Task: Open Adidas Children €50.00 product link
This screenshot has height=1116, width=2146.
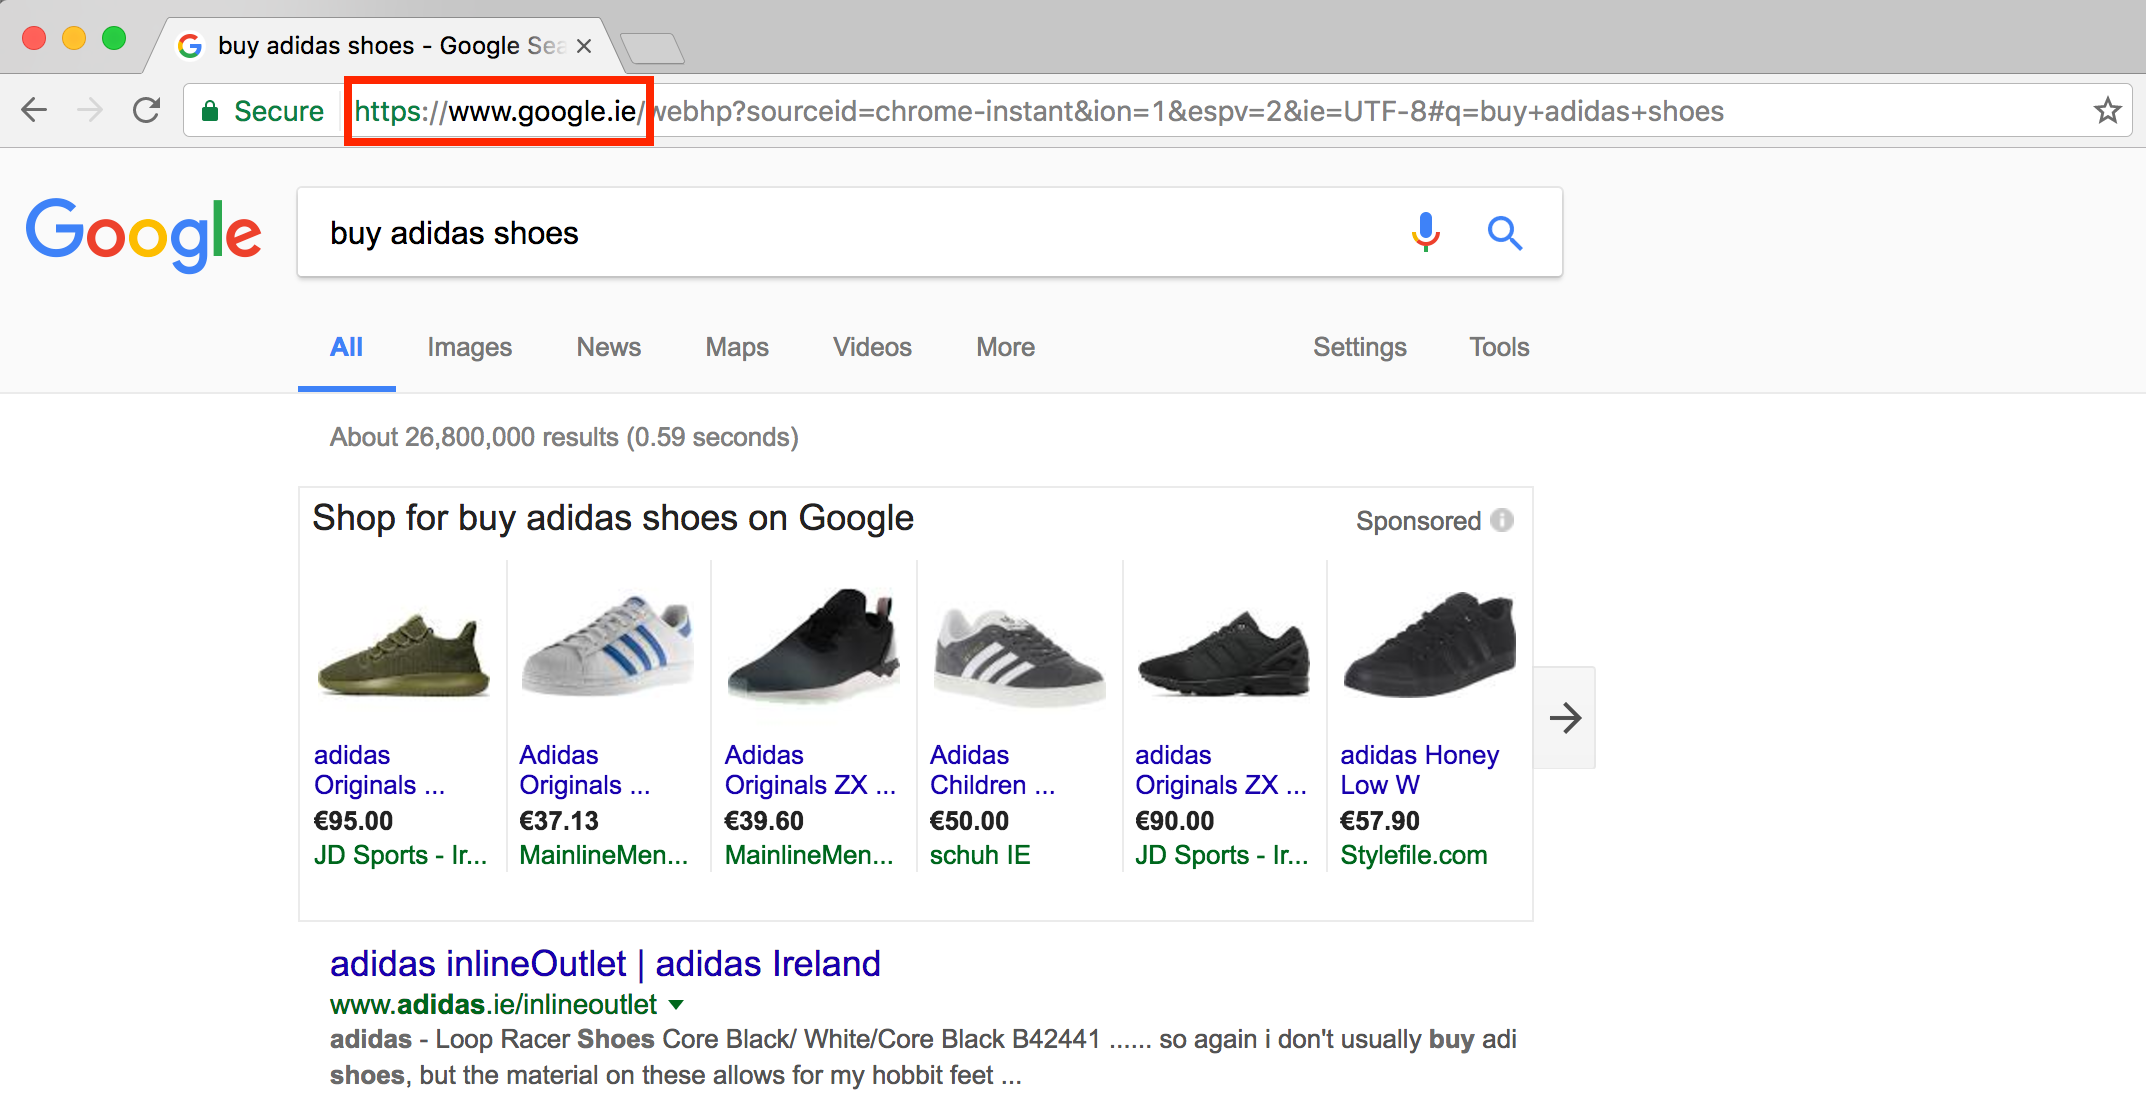Action: coord(992,770)
